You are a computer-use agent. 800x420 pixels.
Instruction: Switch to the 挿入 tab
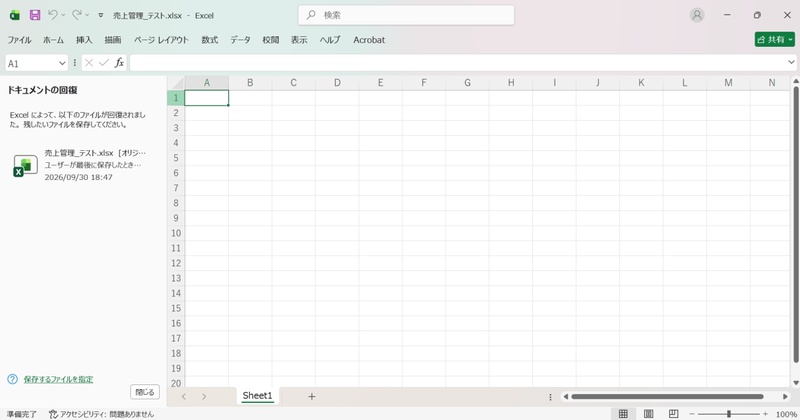coord(84,40)
